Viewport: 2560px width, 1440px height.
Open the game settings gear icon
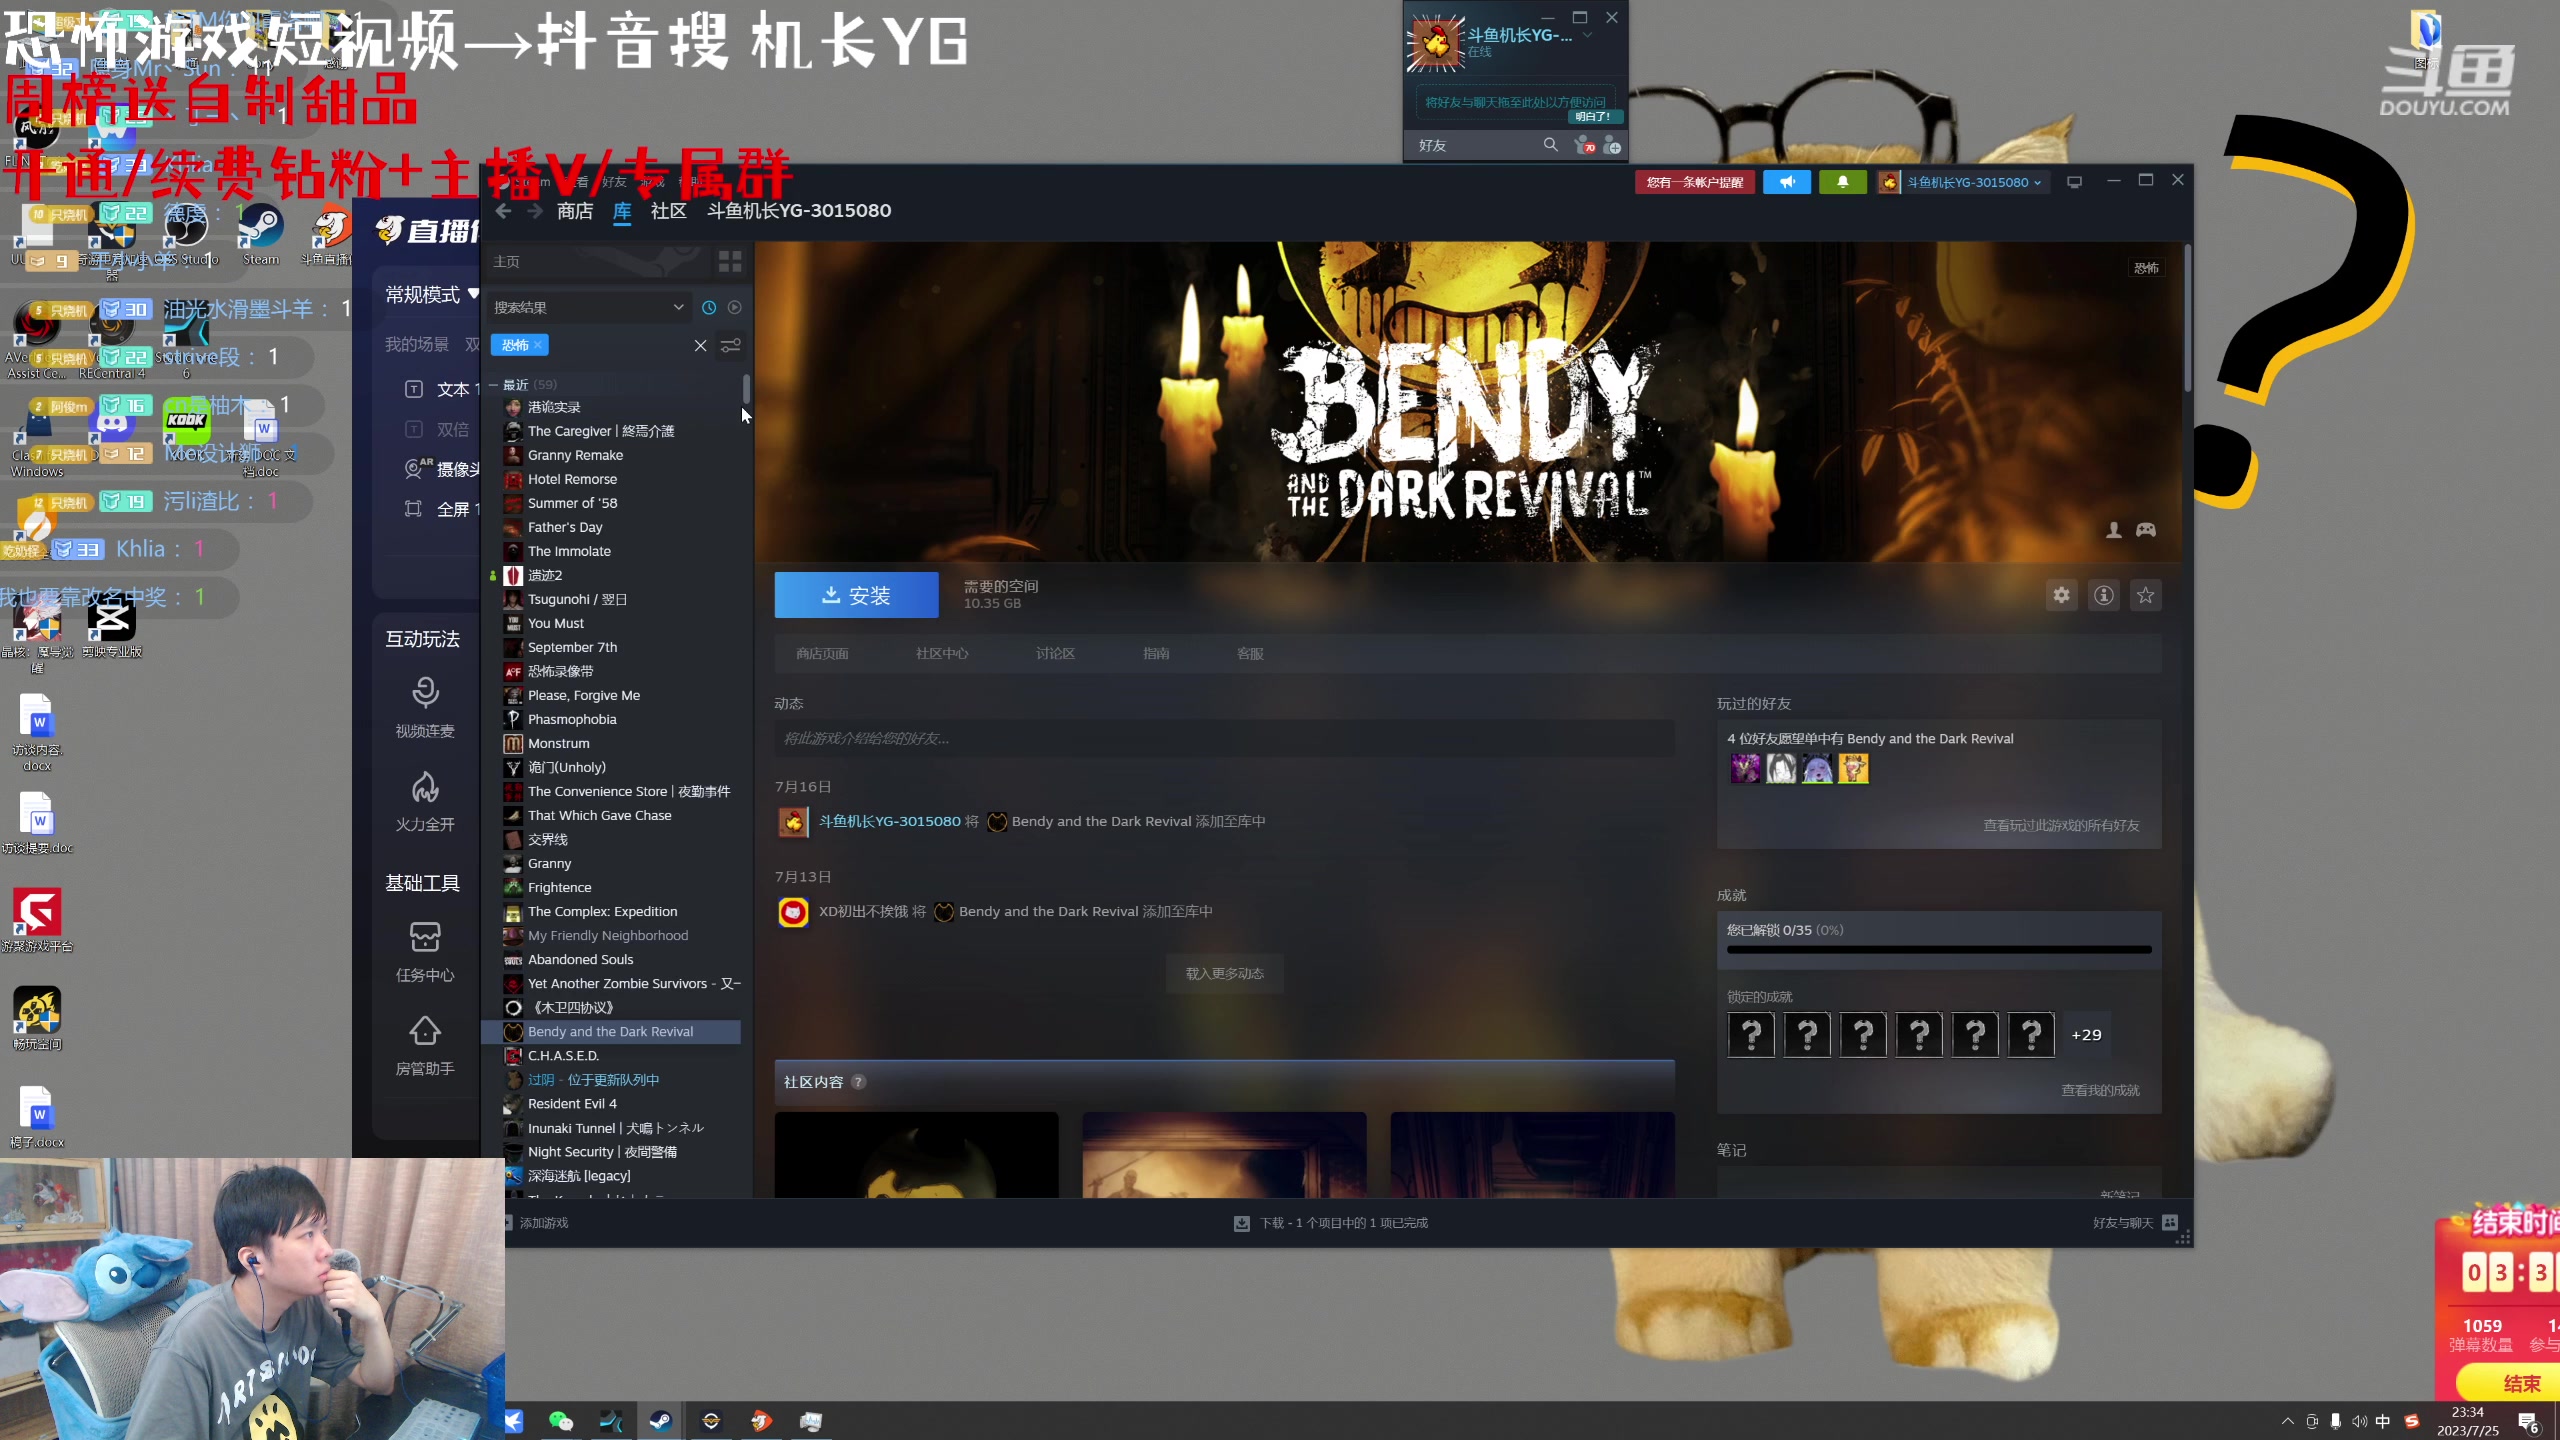(2060, 595)
